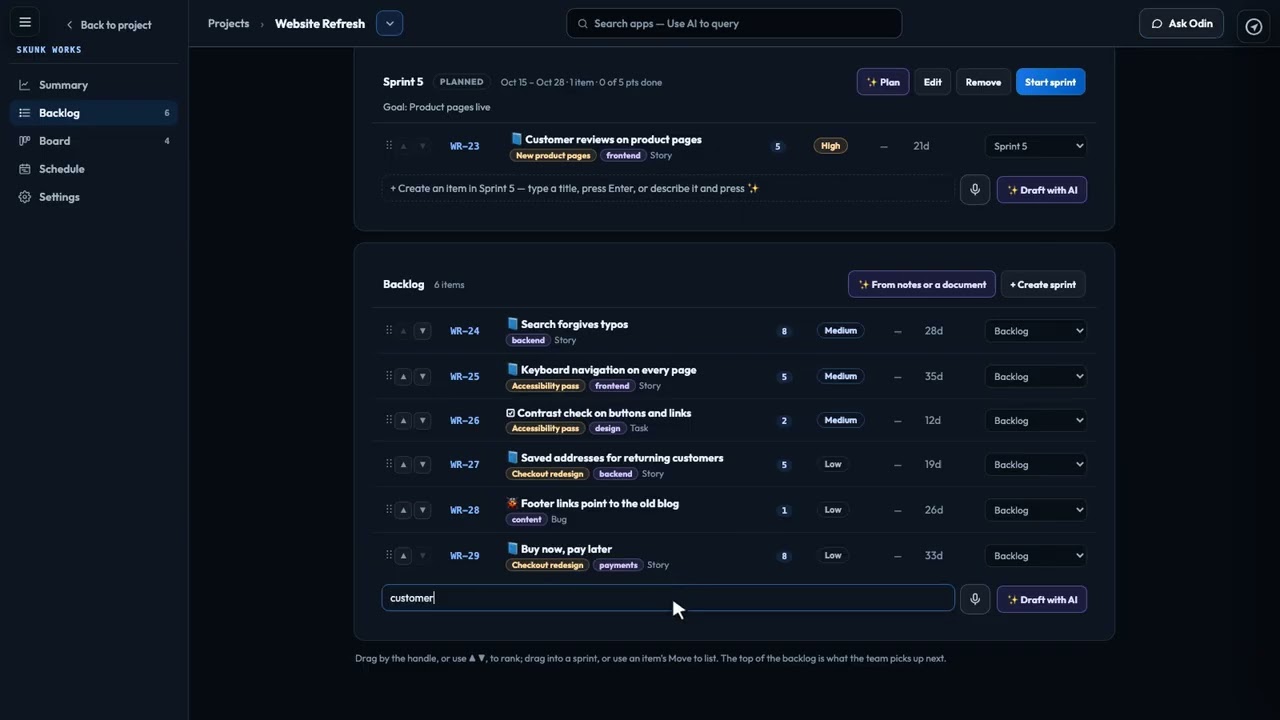Click the Summary chart icon in sidebar
The image size is (1280, 720).
[25, 85]
